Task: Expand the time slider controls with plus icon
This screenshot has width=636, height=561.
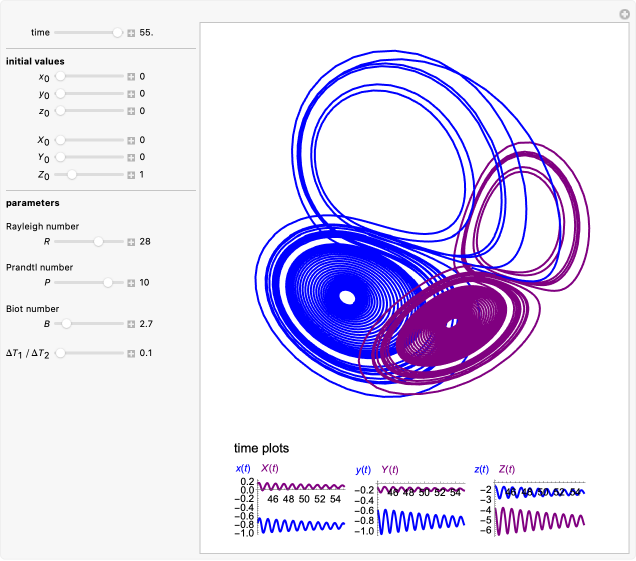Action: (x=131, y=33)
